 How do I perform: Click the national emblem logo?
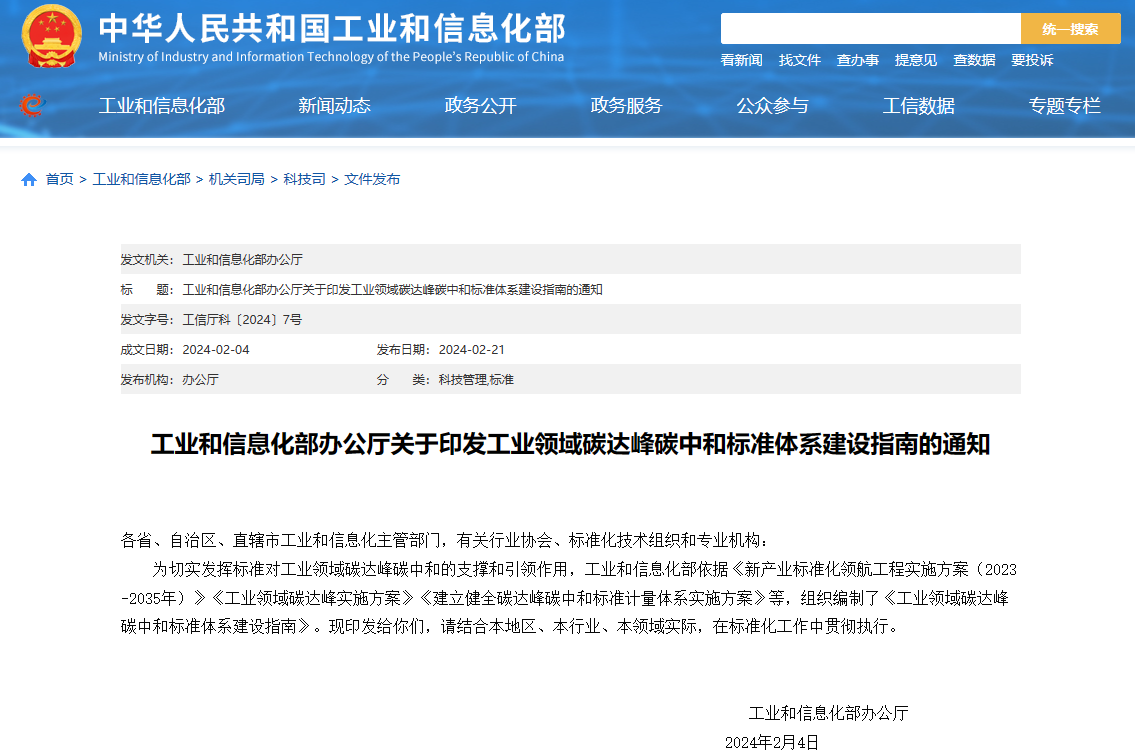49,34
